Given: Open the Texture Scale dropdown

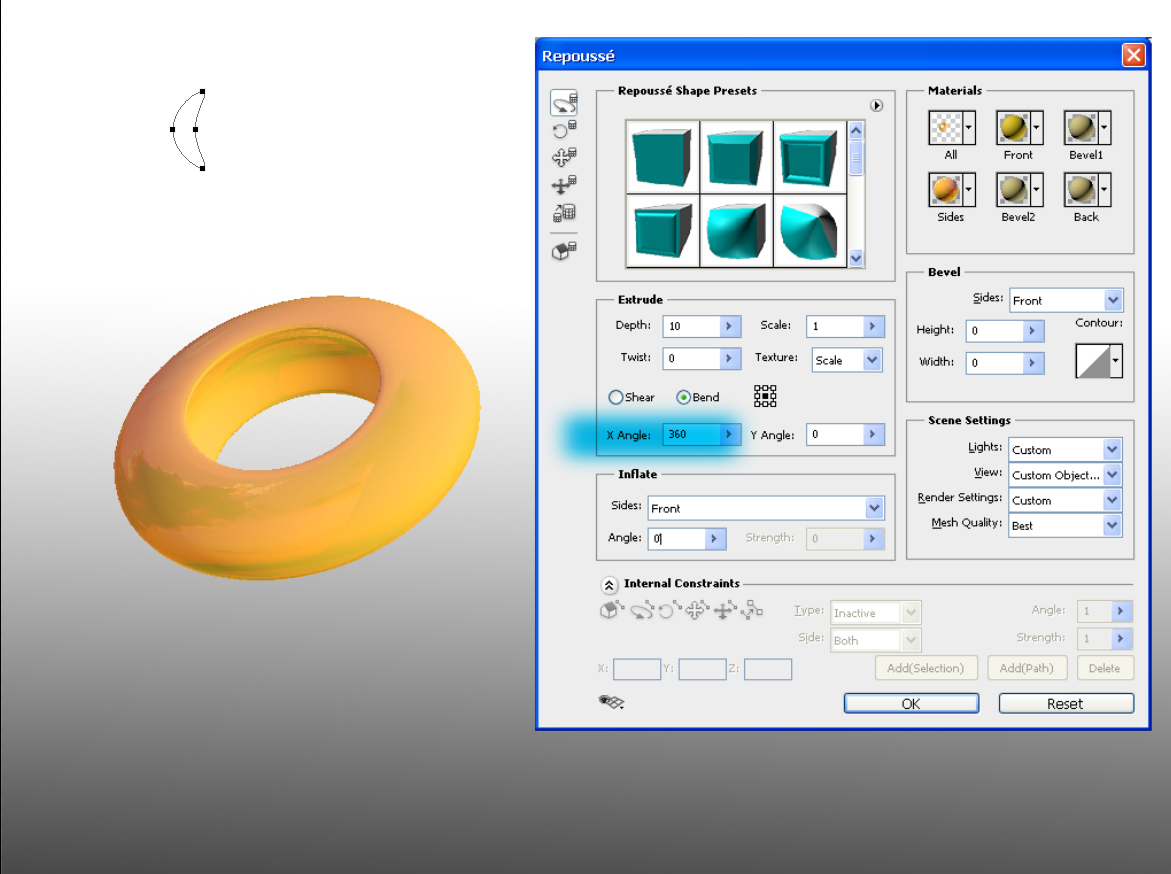Looking at the screenshot, I should pyautogui.click(x=847, y=360).
